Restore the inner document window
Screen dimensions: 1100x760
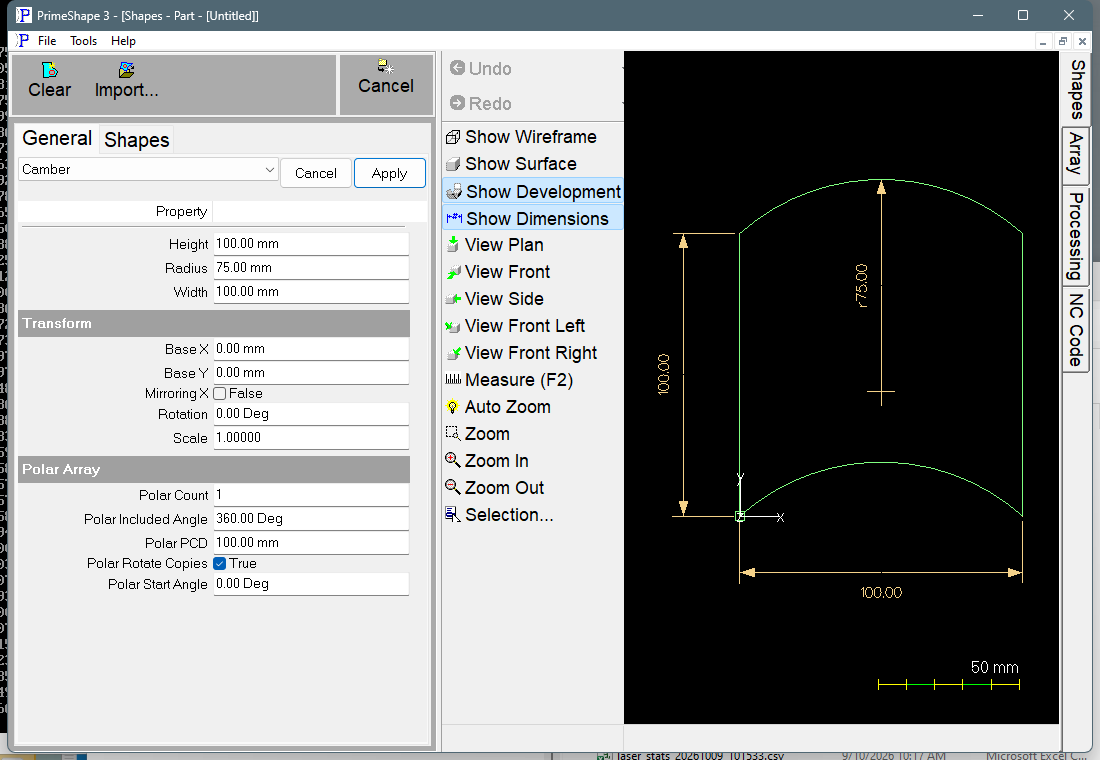pyautogui.click(x=1063, y=41)
